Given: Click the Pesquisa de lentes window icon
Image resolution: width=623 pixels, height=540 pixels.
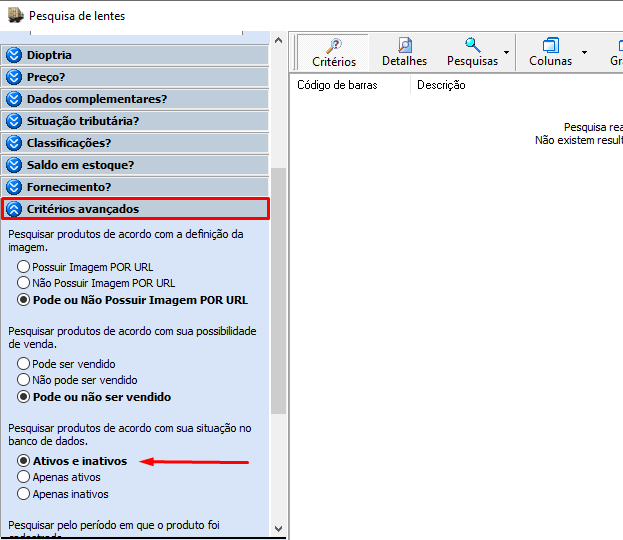Looking at the screenshot, I should [x=14, y=16].
